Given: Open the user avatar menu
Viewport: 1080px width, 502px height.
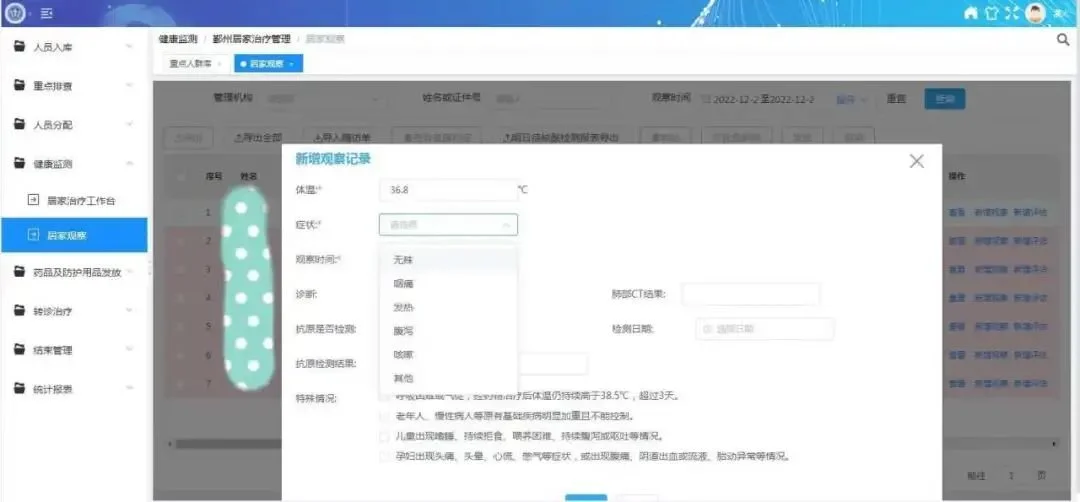Looking at the screenshot, I should 1035,13.
